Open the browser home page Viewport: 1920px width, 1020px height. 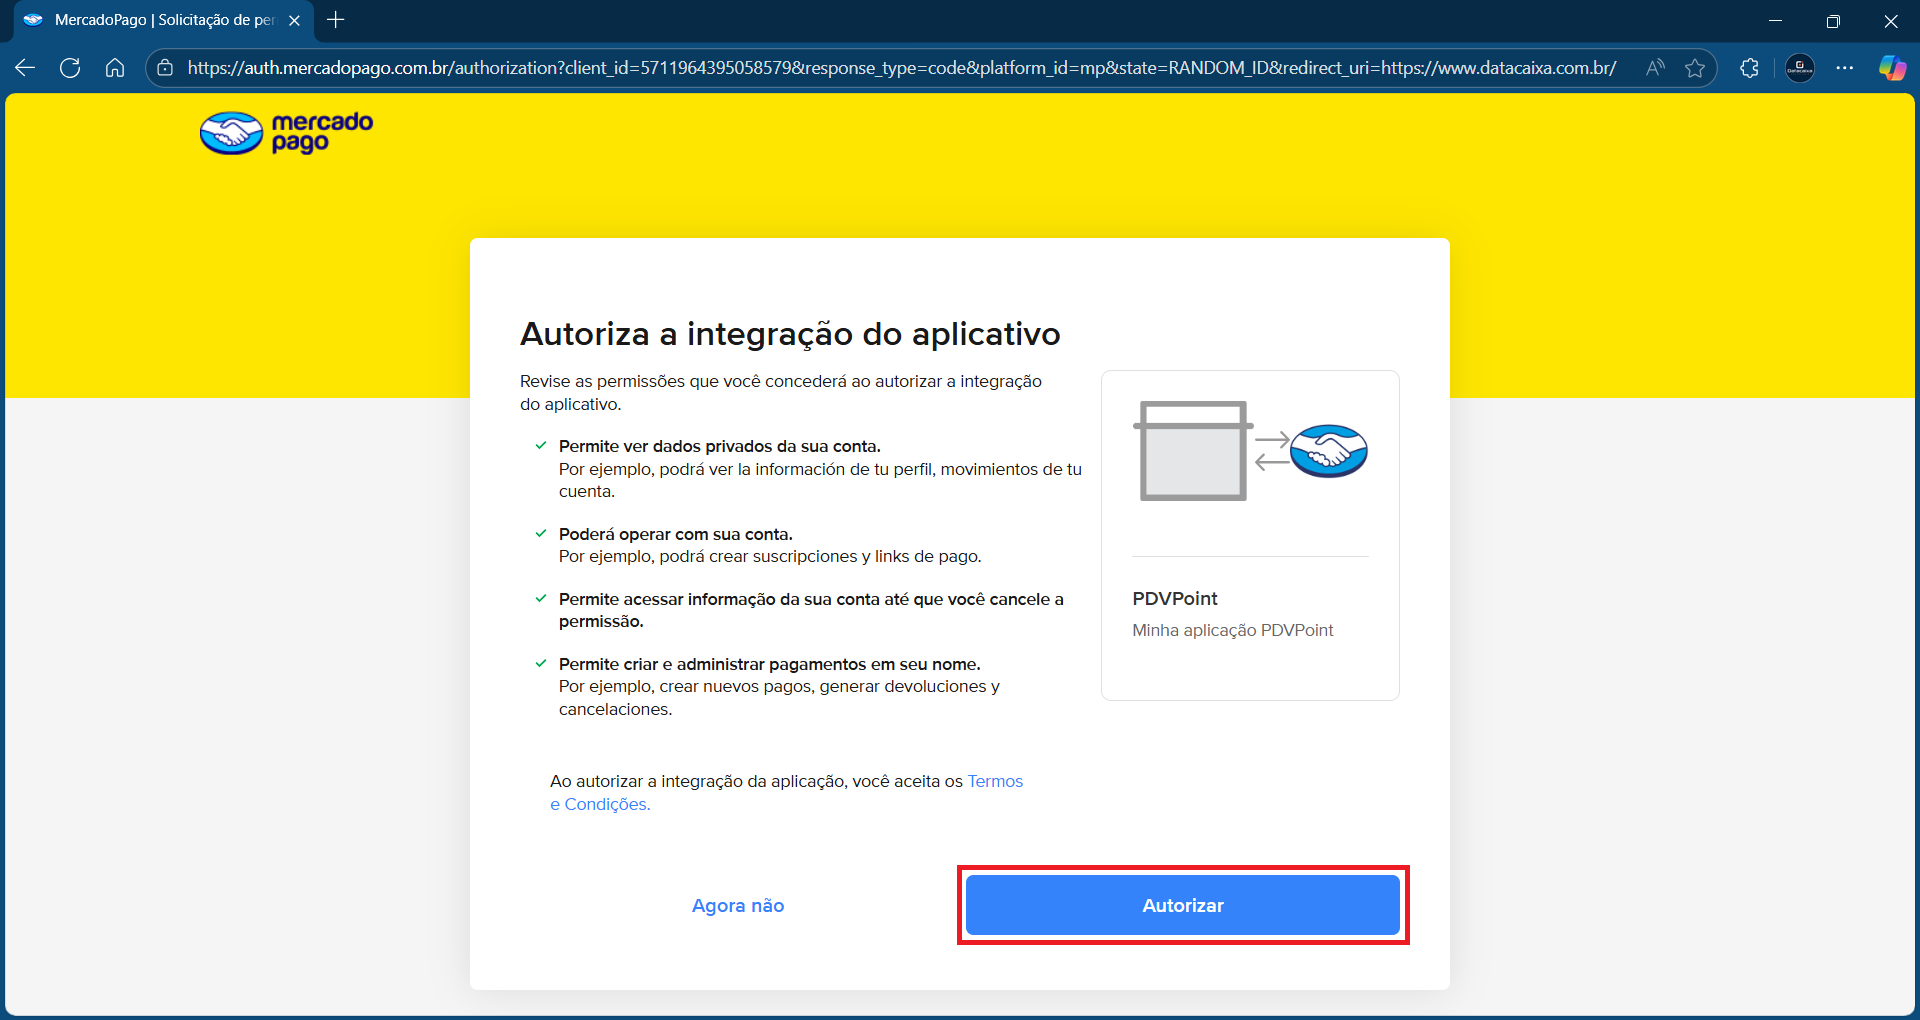point(115,67)
